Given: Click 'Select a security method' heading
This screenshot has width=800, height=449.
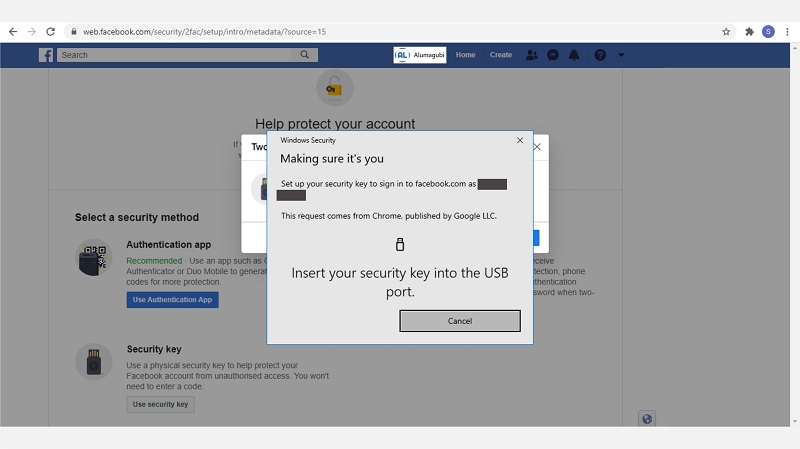Looking at the screenshot, I should 137,217.
